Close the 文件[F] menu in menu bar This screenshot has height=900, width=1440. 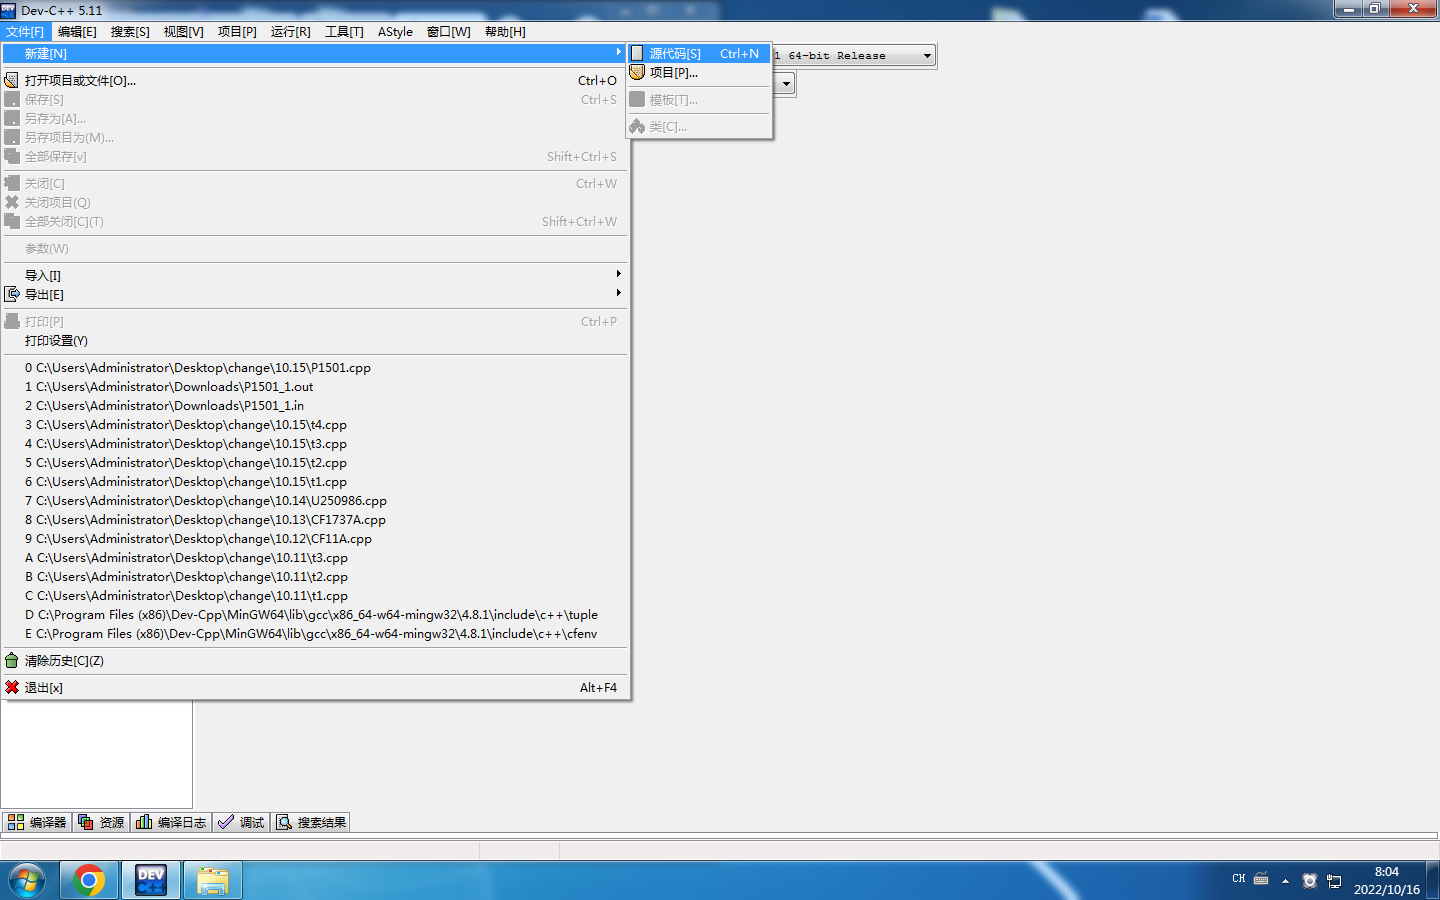point(25,32)
